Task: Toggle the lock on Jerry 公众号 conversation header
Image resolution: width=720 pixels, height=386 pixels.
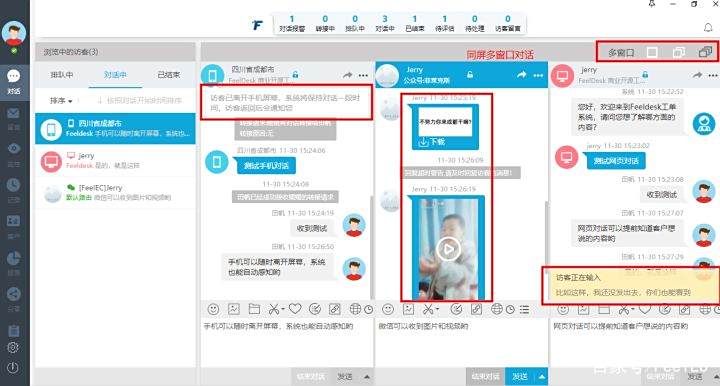Action: click(x=470, y=74)
